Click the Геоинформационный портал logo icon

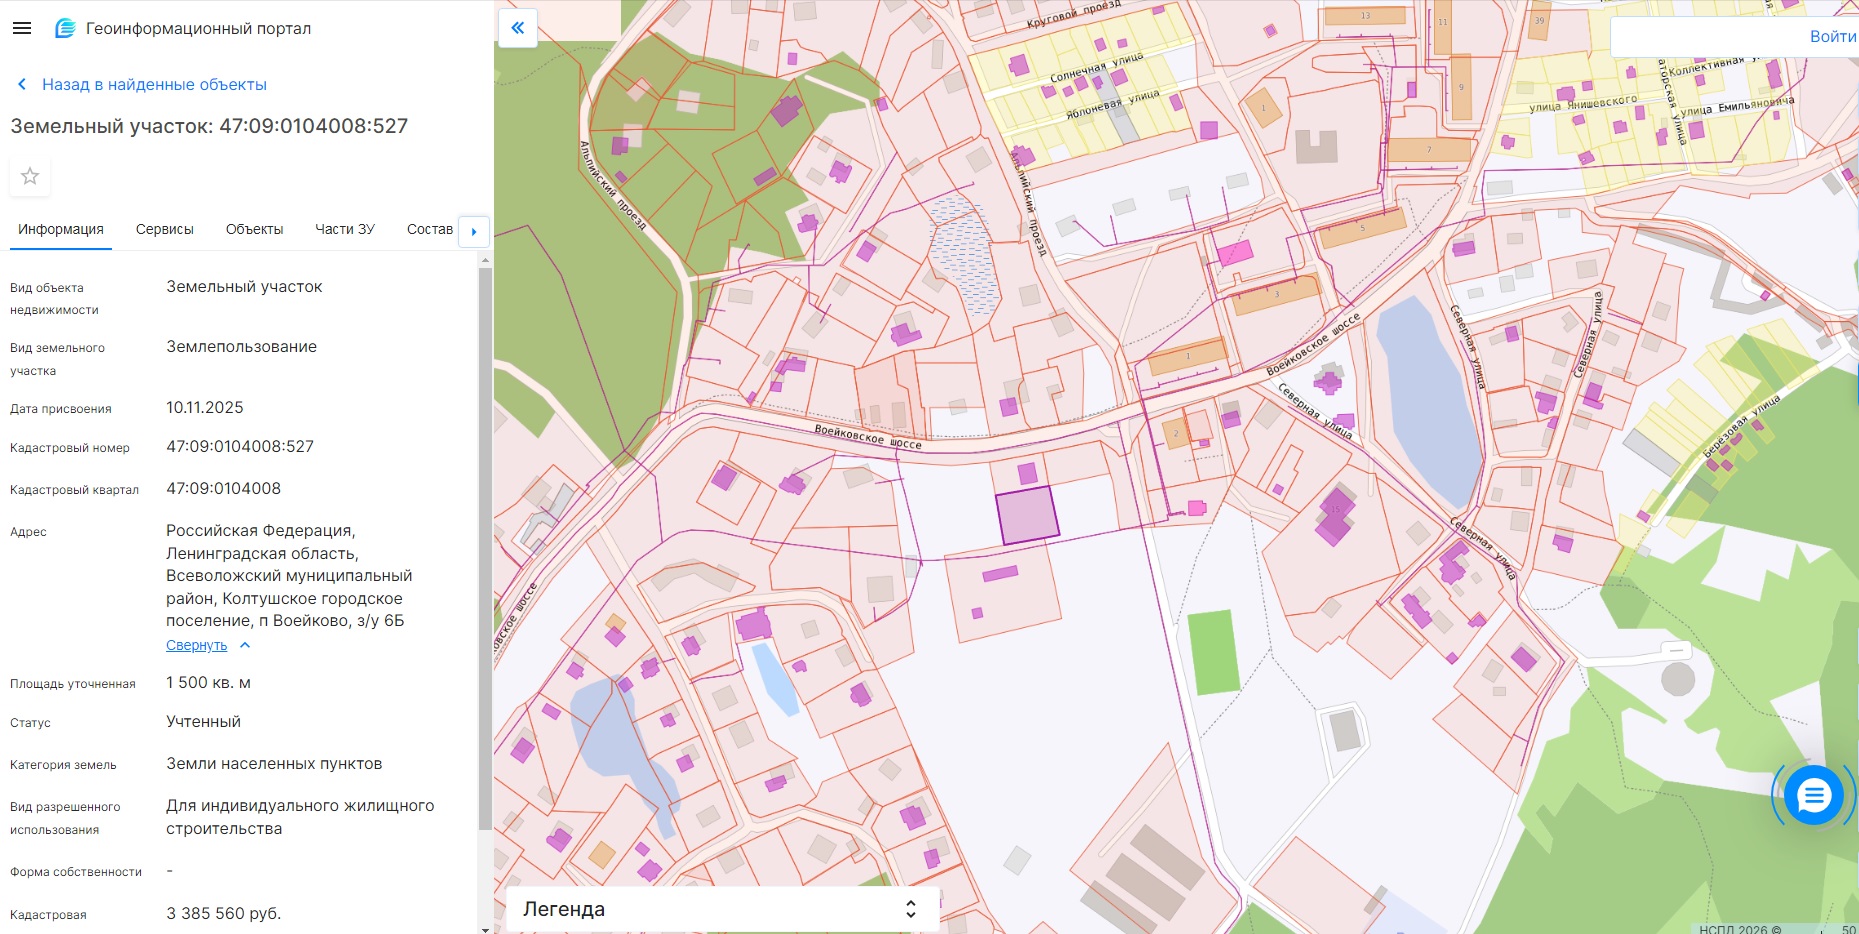coord(65,28)
